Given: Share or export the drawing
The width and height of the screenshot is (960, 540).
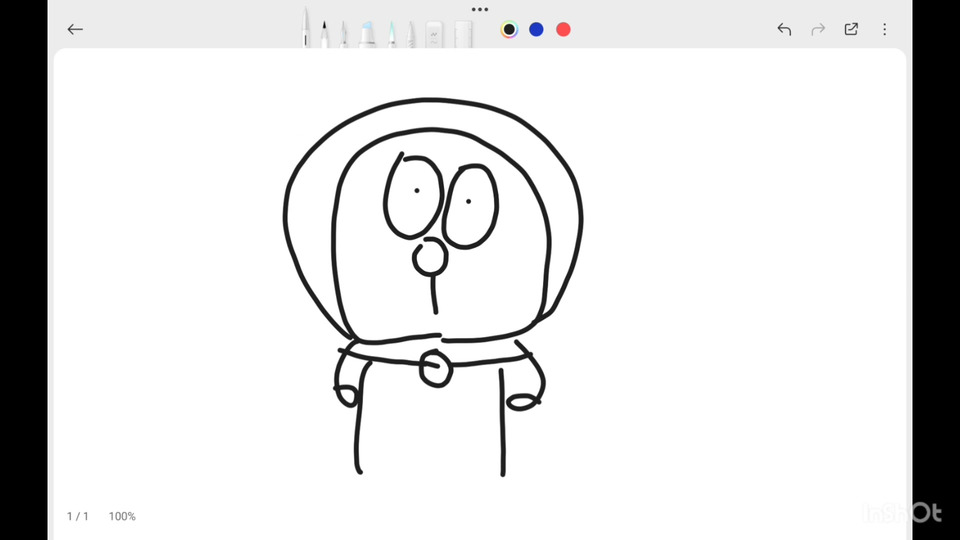Looking at the screenshot, I should pyautogui.click(x=851, y=29).
